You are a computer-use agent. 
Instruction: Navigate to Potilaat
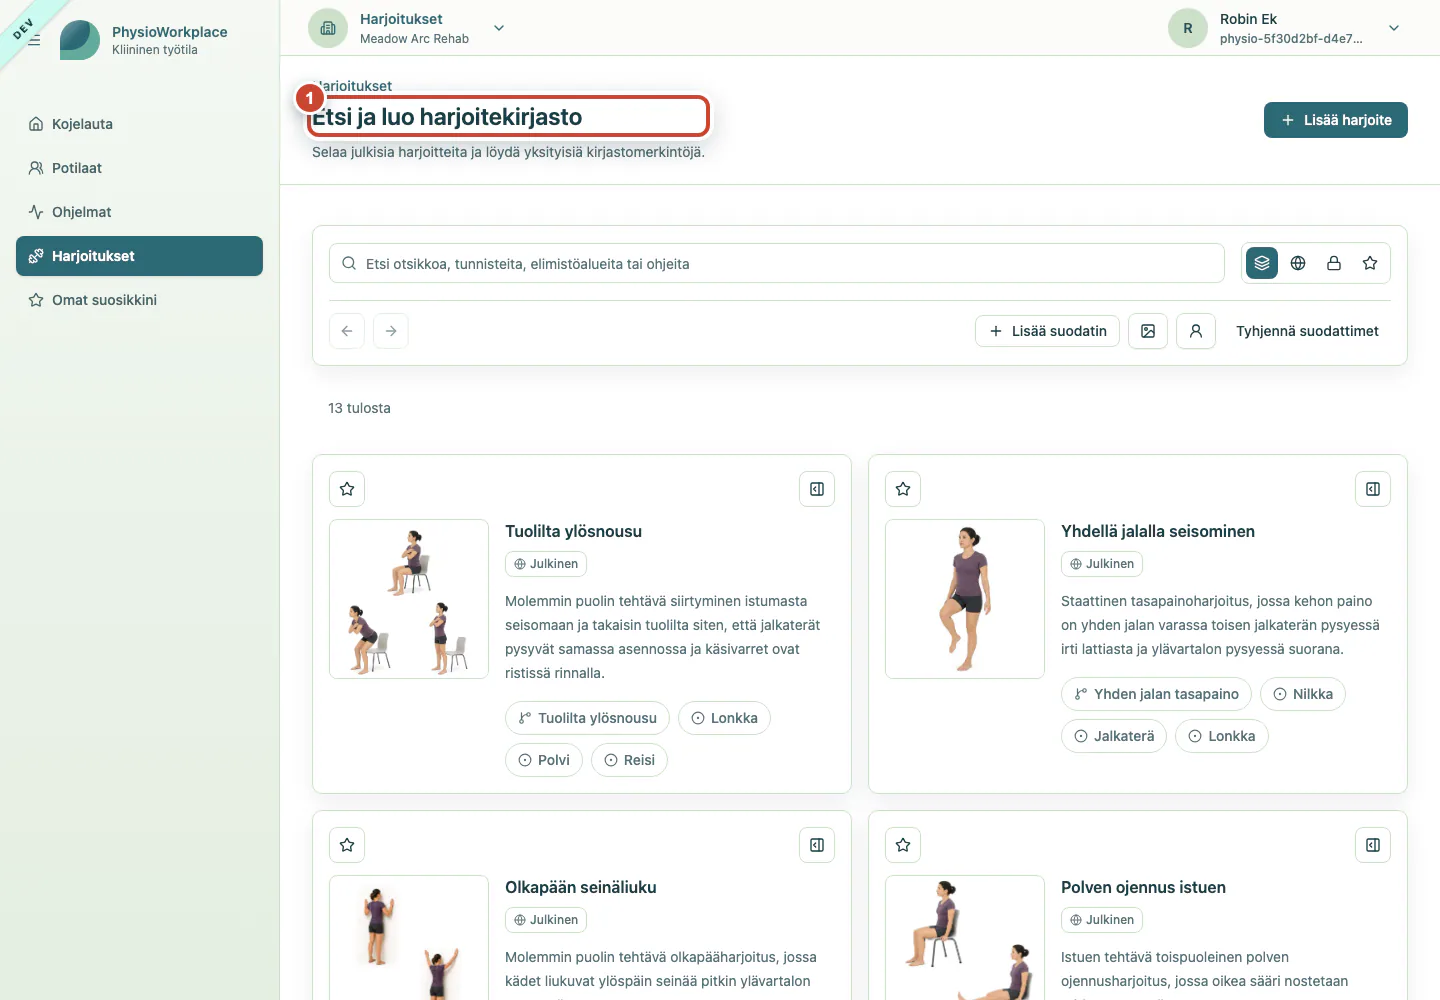click(x=139, y=168)
